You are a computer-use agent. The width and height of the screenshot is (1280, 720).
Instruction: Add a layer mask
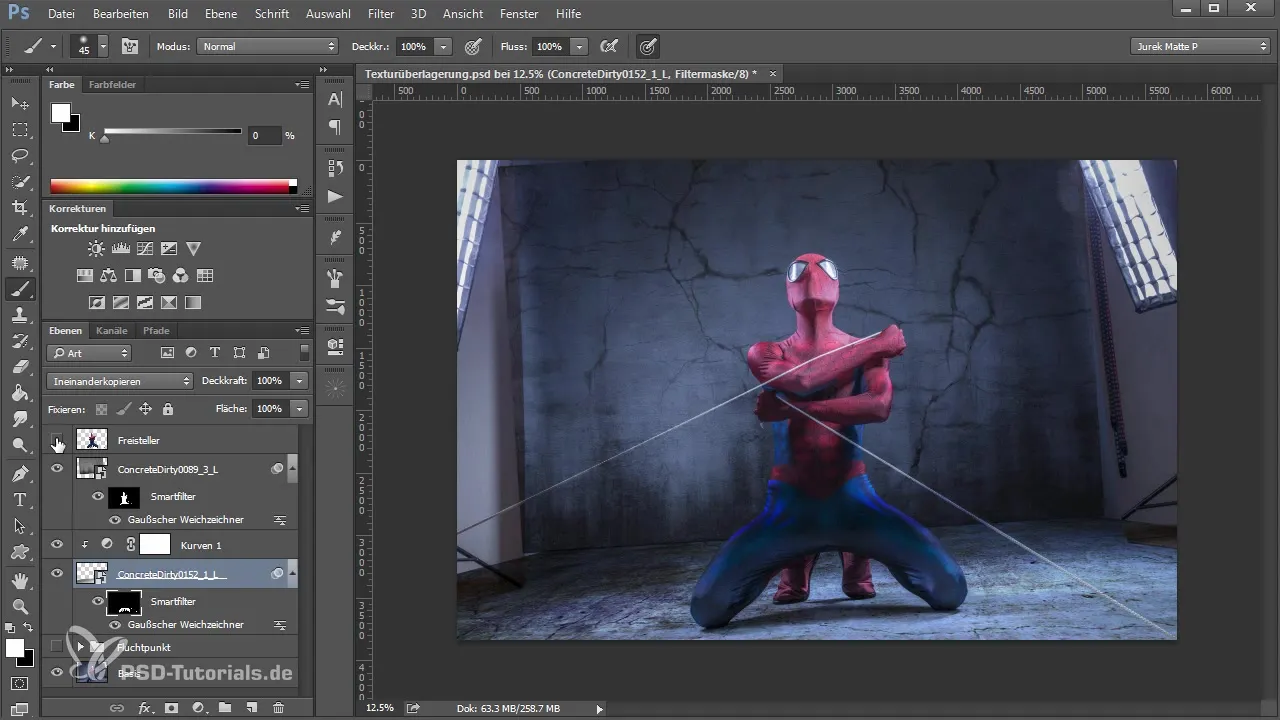(172, 708)
